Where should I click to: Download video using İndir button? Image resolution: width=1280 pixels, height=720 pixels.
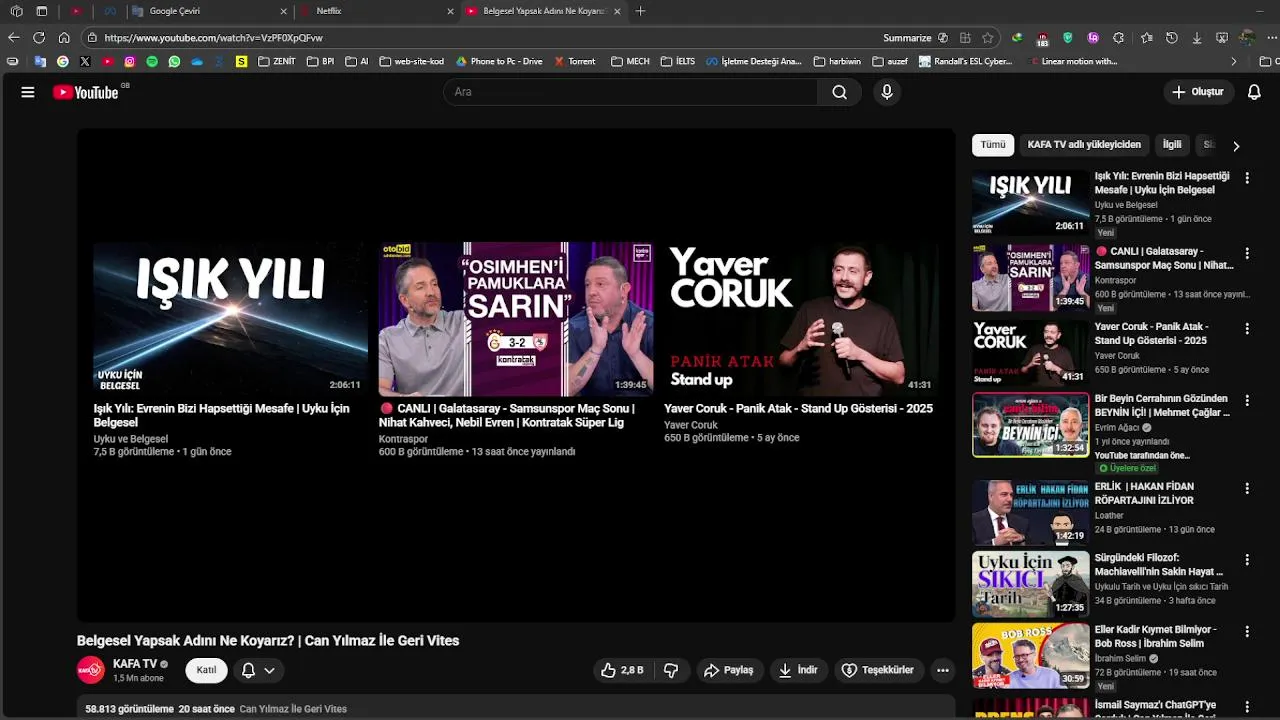pyautogui.click(x=798, y=670)
